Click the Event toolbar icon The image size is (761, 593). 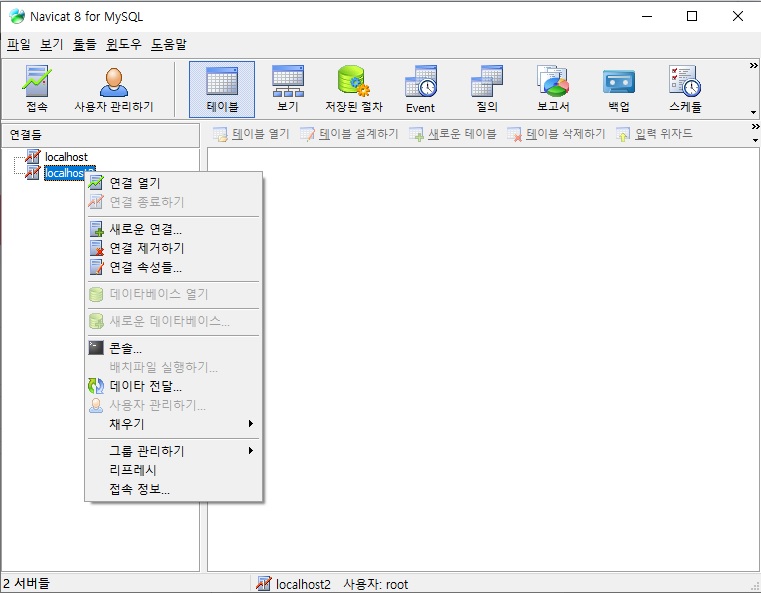click(x=420, y=89)
